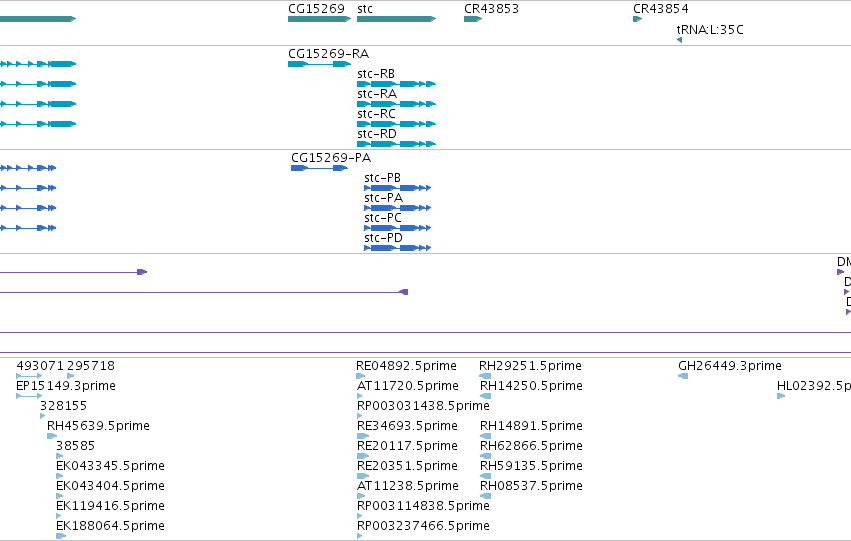Select the CR43854 gene glyph
This screenshot has width=851, height=541.
637,19
